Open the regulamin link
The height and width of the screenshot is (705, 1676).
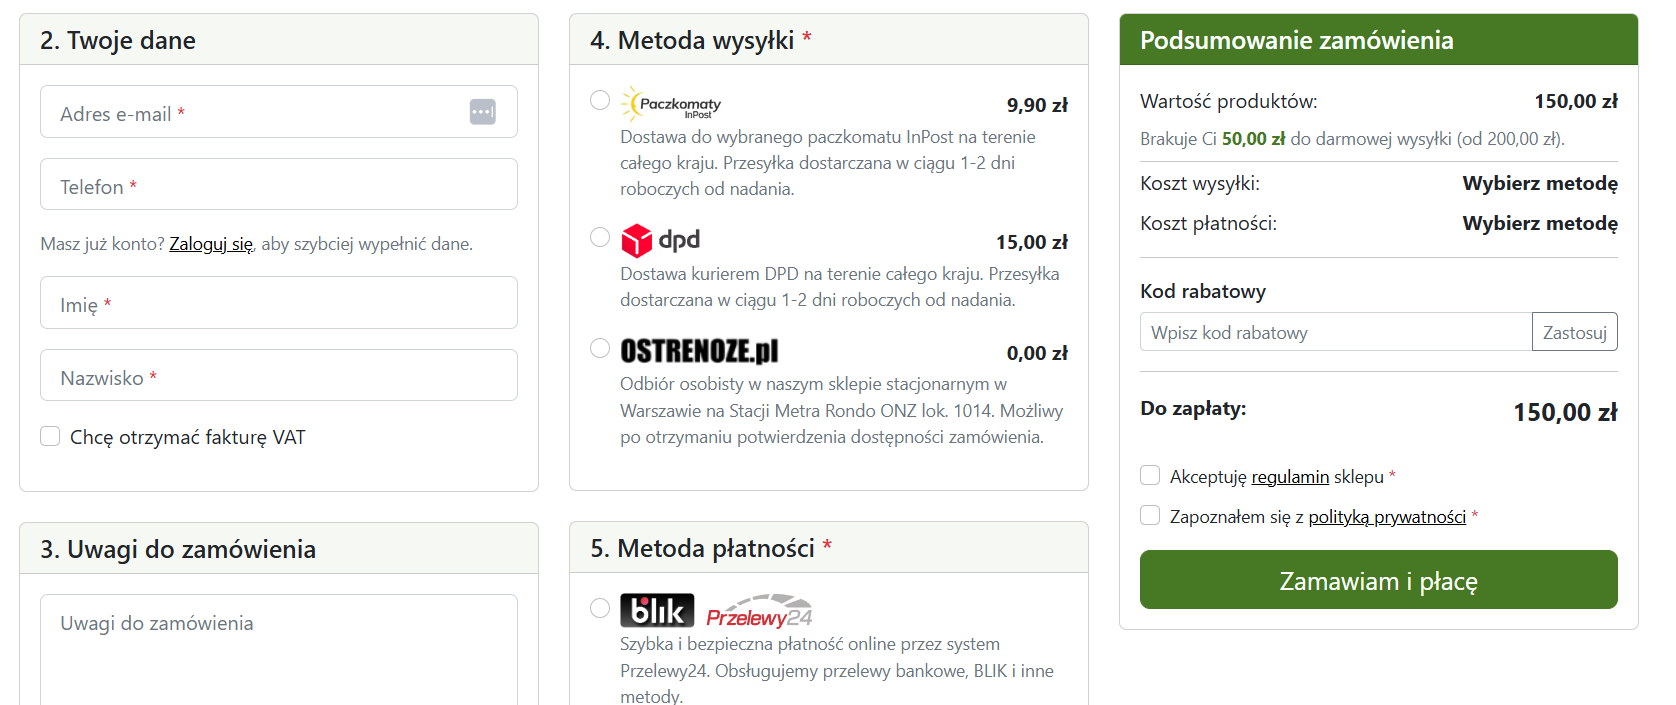coord(1290,477)
